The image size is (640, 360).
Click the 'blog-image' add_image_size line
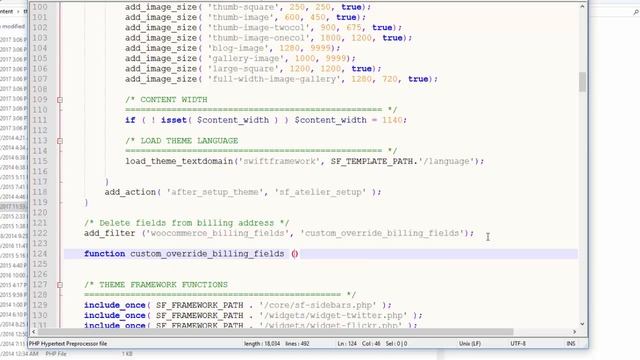click(233, 48)
